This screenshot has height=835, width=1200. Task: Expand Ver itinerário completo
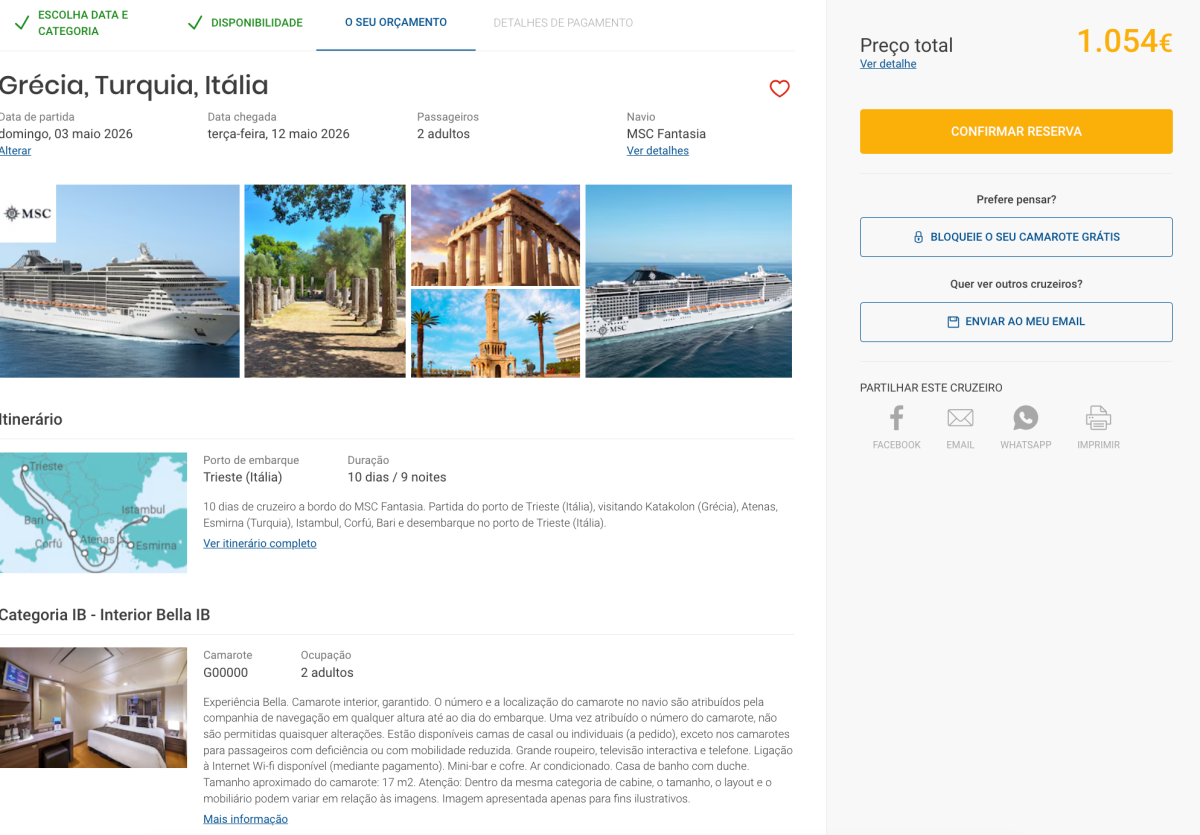260,544
